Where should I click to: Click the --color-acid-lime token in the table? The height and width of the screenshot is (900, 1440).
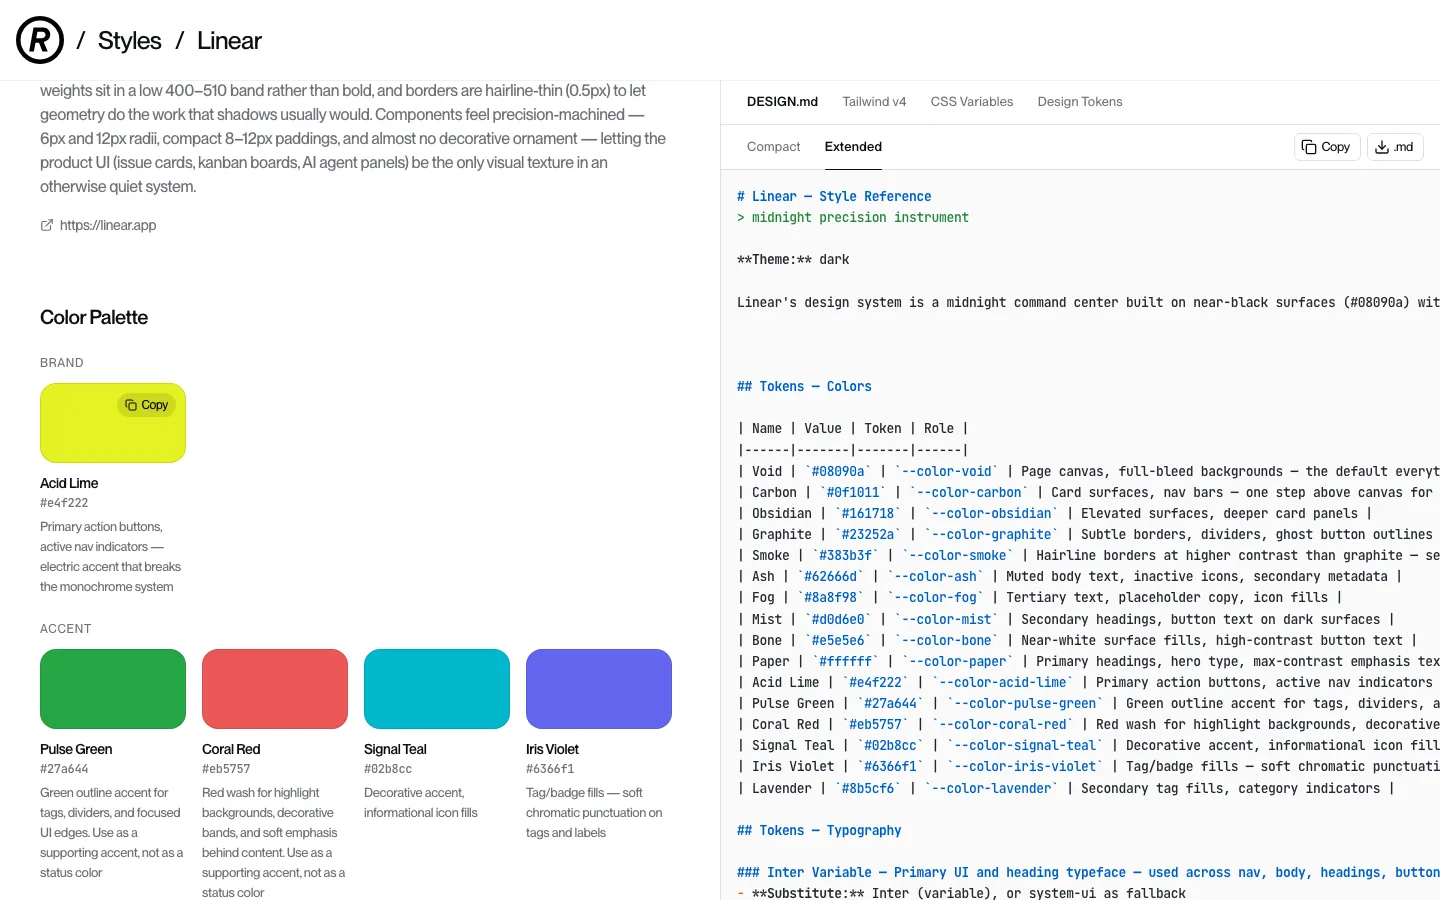(x=1003, y=683)
